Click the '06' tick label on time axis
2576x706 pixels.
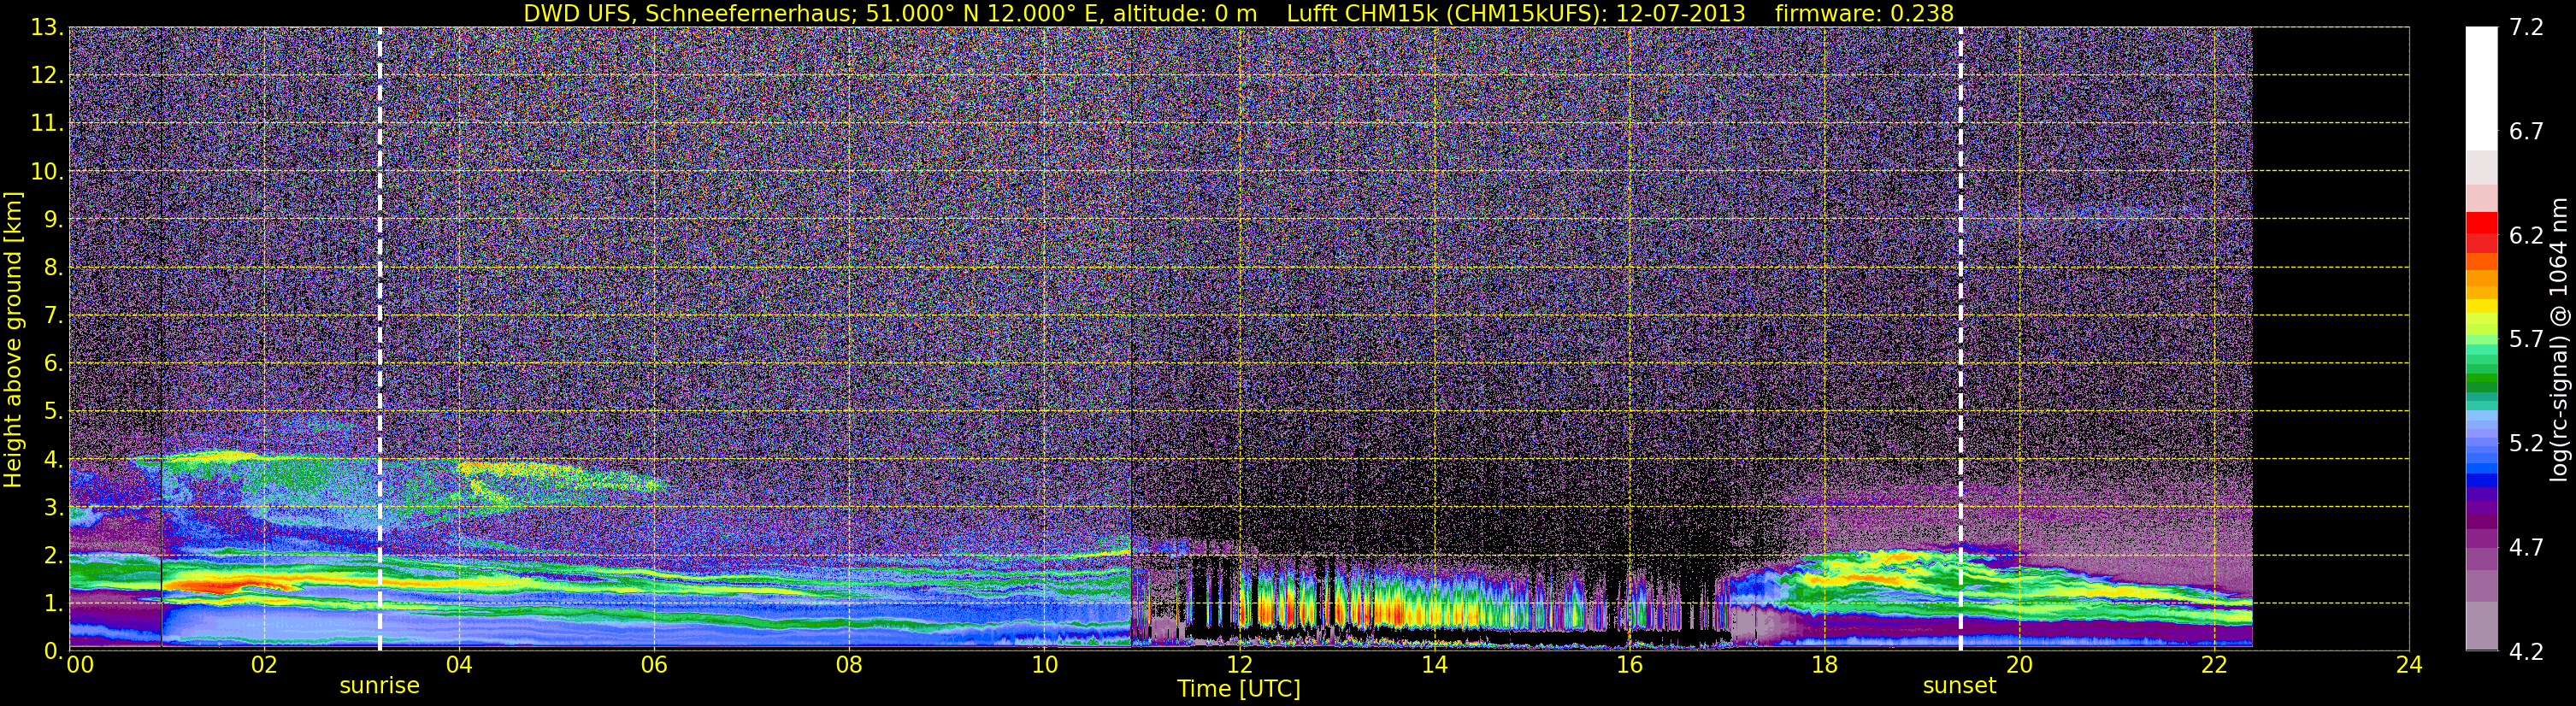(654, 665)
